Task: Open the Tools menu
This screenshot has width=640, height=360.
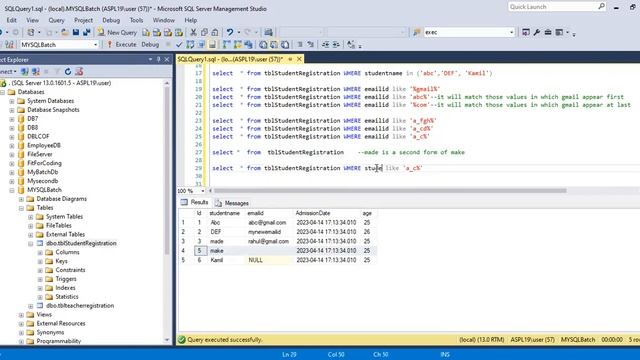Action: (136, 20)
